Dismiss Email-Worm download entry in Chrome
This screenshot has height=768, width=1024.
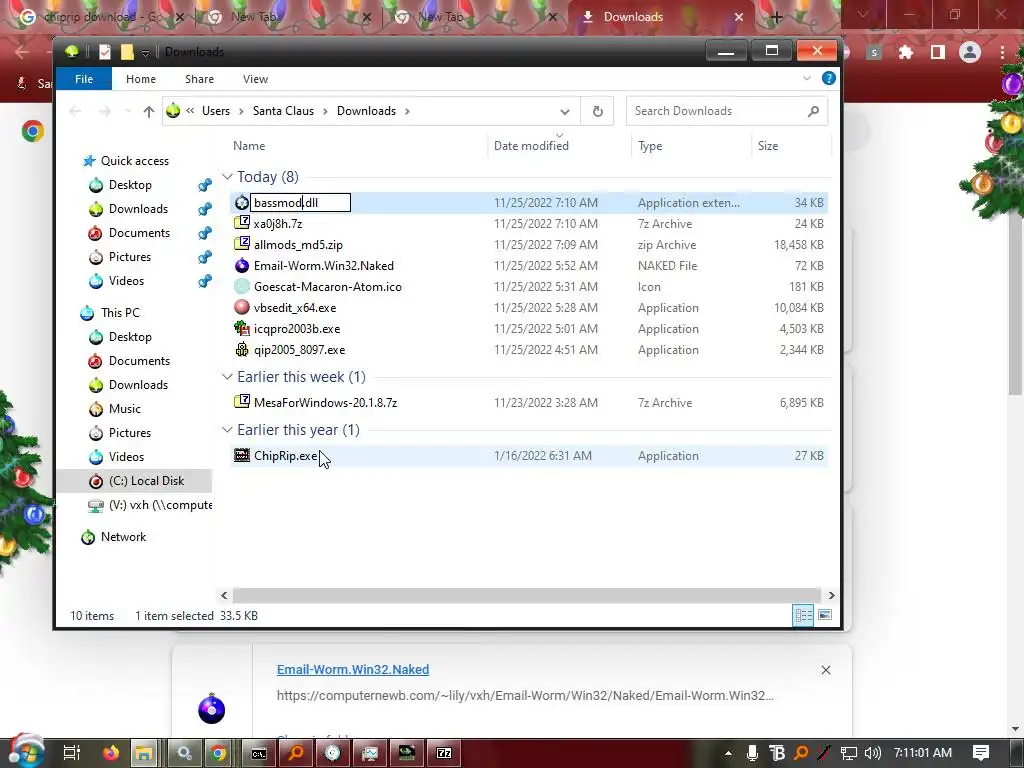point(825,670)
